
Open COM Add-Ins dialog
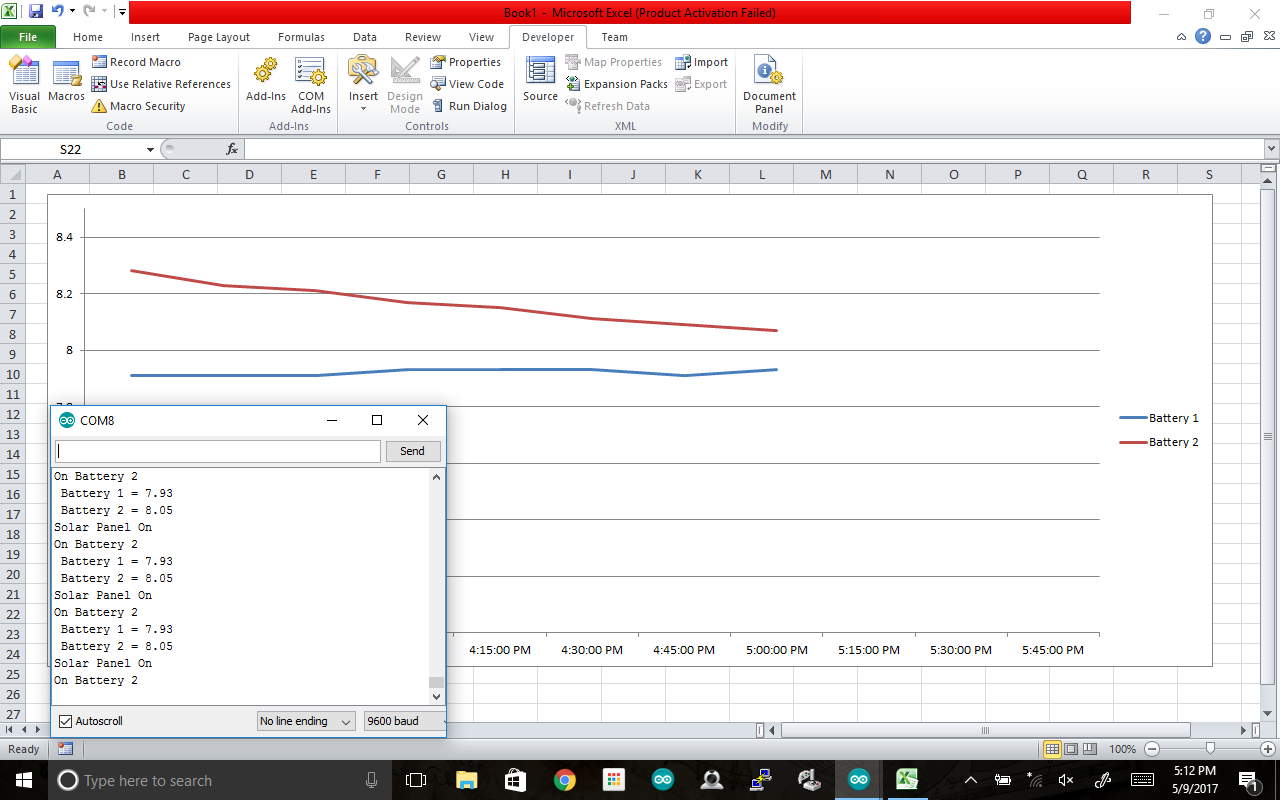point(311,85)
